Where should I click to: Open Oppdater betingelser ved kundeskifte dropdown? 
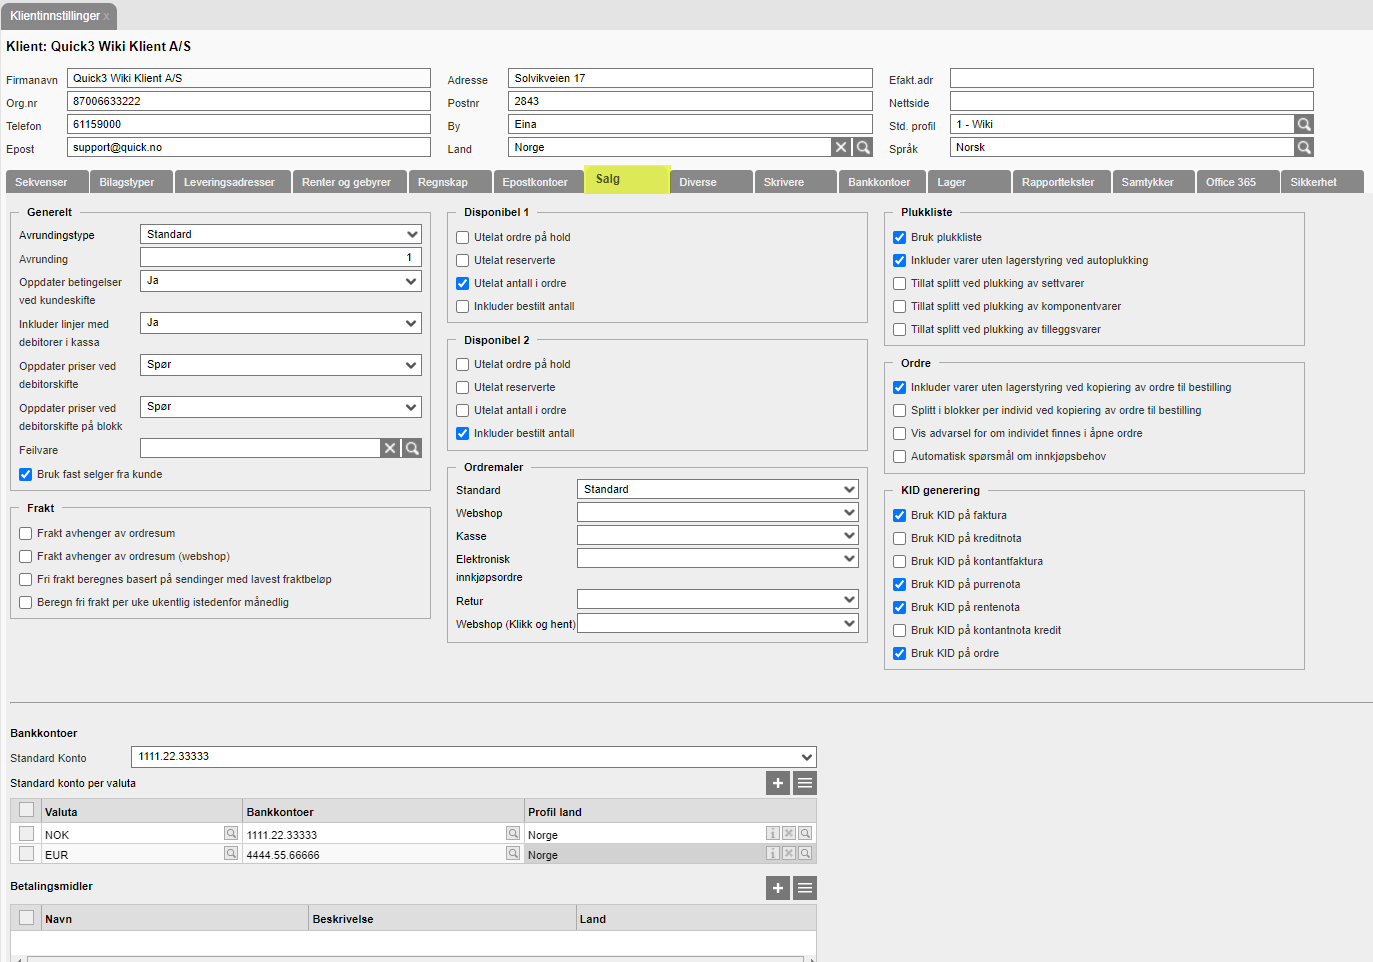[281, 281]
